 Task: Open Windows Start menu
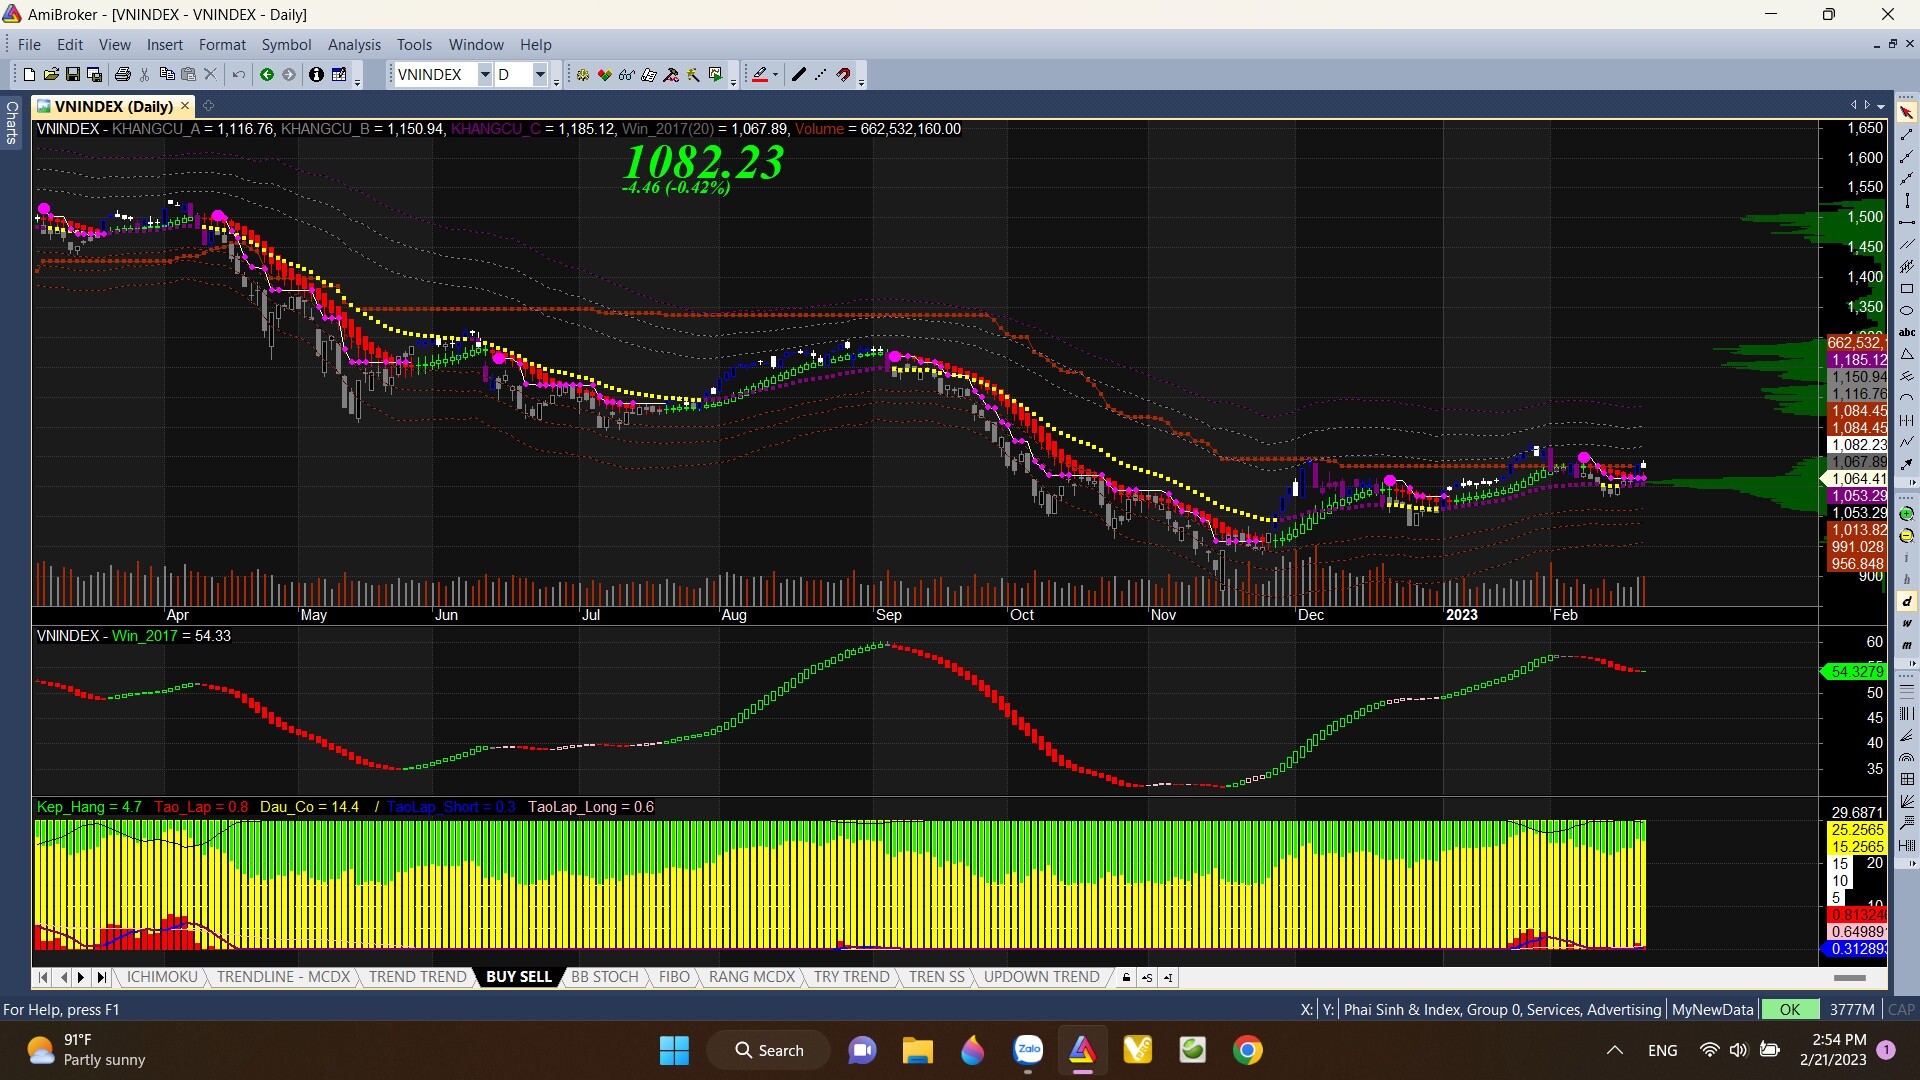(x=674, y=1050)
